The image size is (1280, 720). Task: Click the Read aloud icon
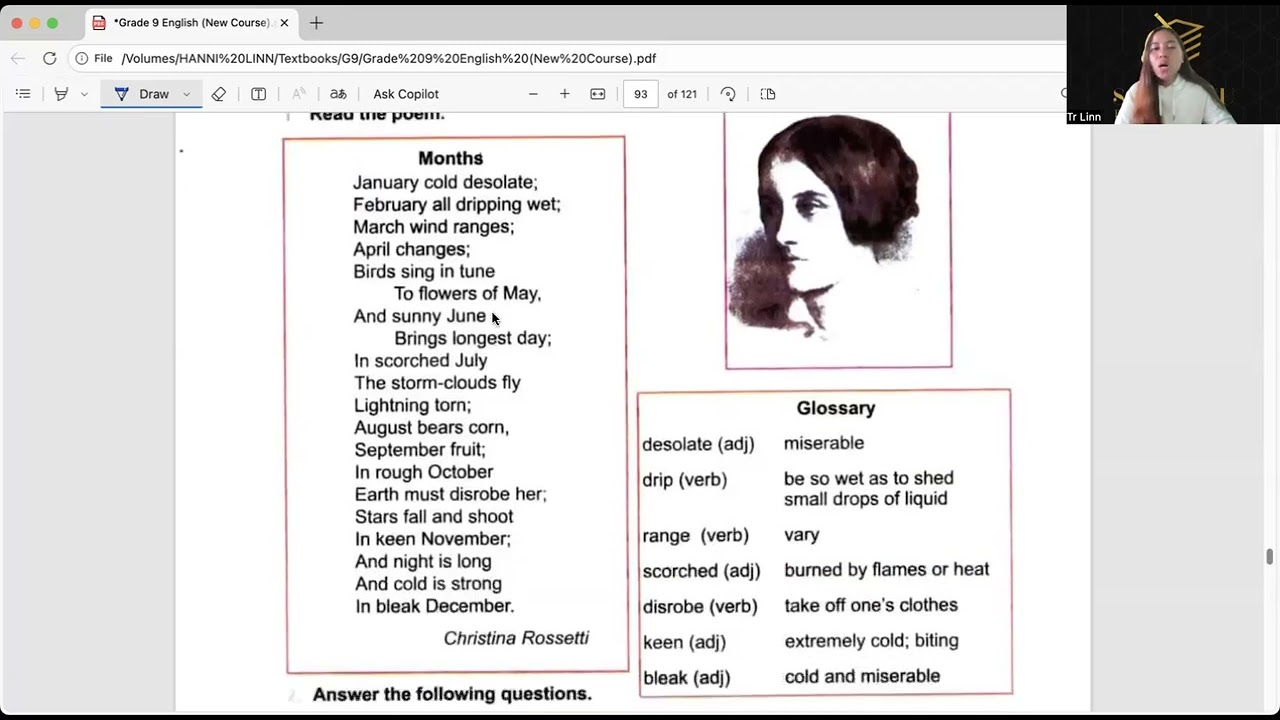(x=298, y=94)
